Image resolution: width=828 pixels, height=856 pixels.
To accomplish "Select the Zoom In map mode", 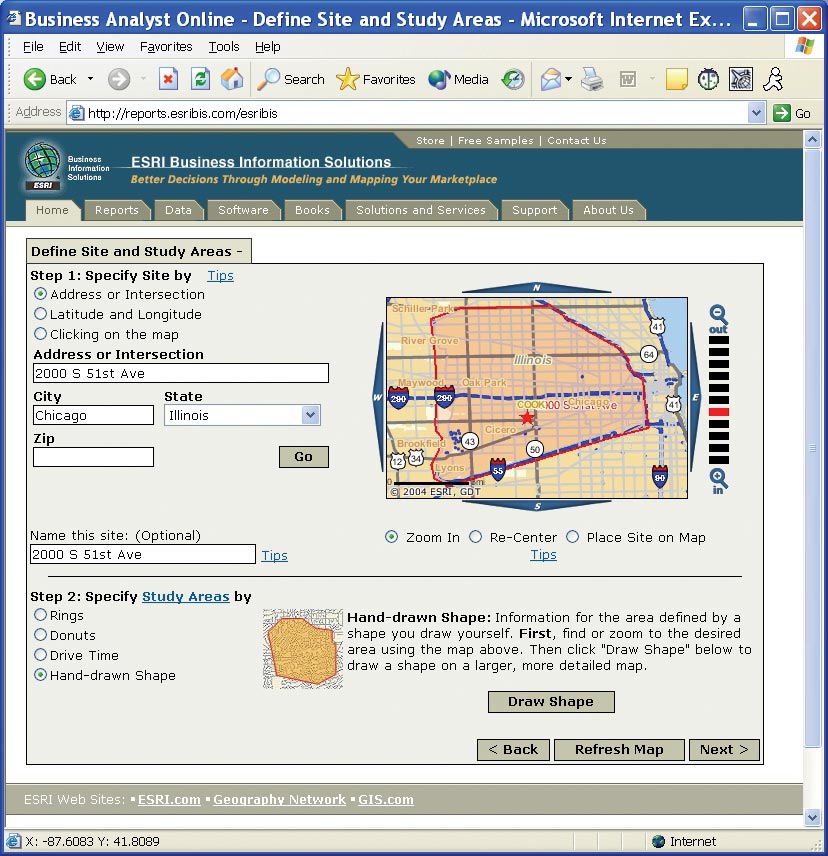I will click(x=391, y=537).
